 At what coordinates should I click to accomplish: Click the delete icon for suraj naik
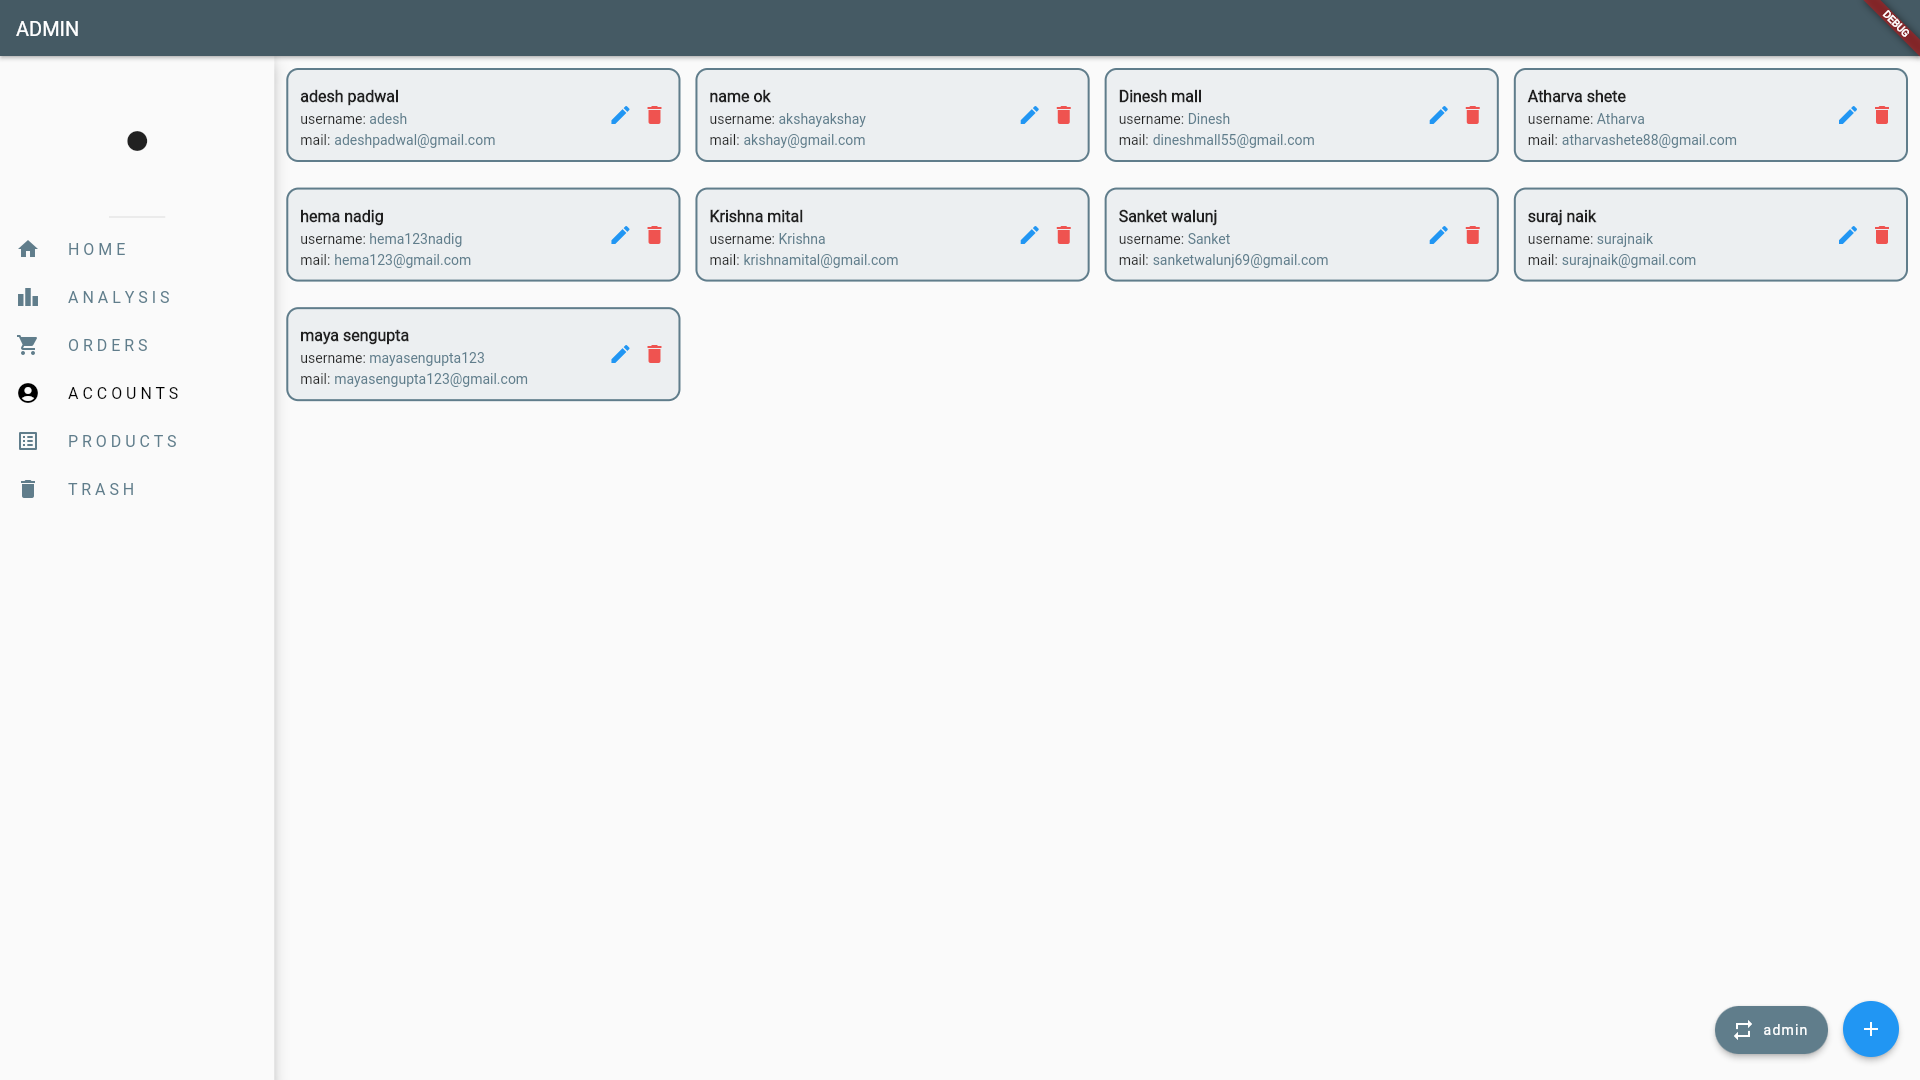coord(1882,235)
